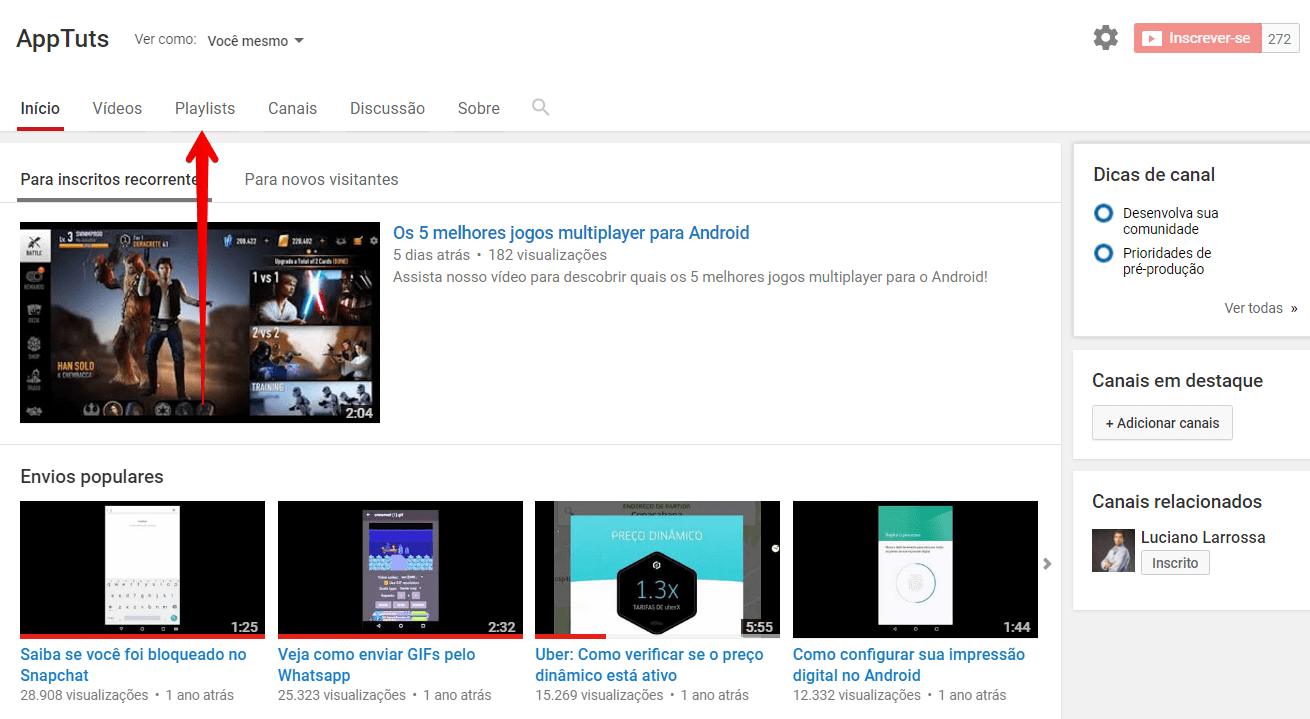Open Como configurar sua impressão digital link
The image size is (1310, 719).
click(909, 665)
